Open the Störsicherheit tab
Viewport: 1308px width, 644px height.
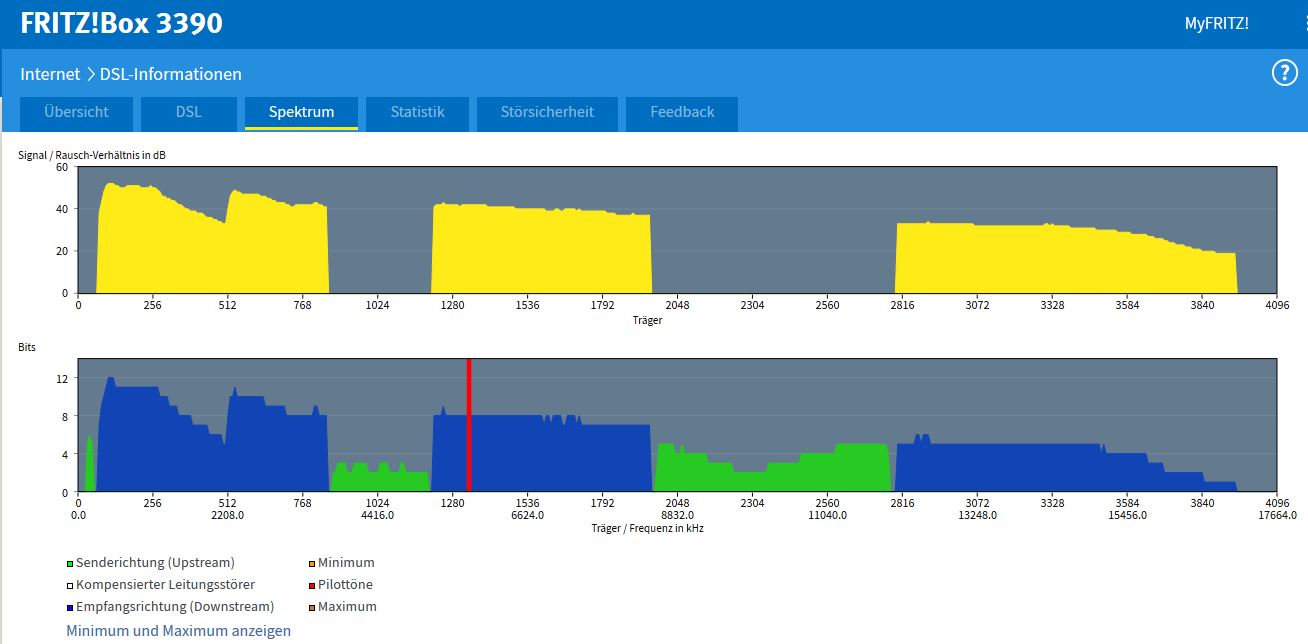click(x=547, y=113)
